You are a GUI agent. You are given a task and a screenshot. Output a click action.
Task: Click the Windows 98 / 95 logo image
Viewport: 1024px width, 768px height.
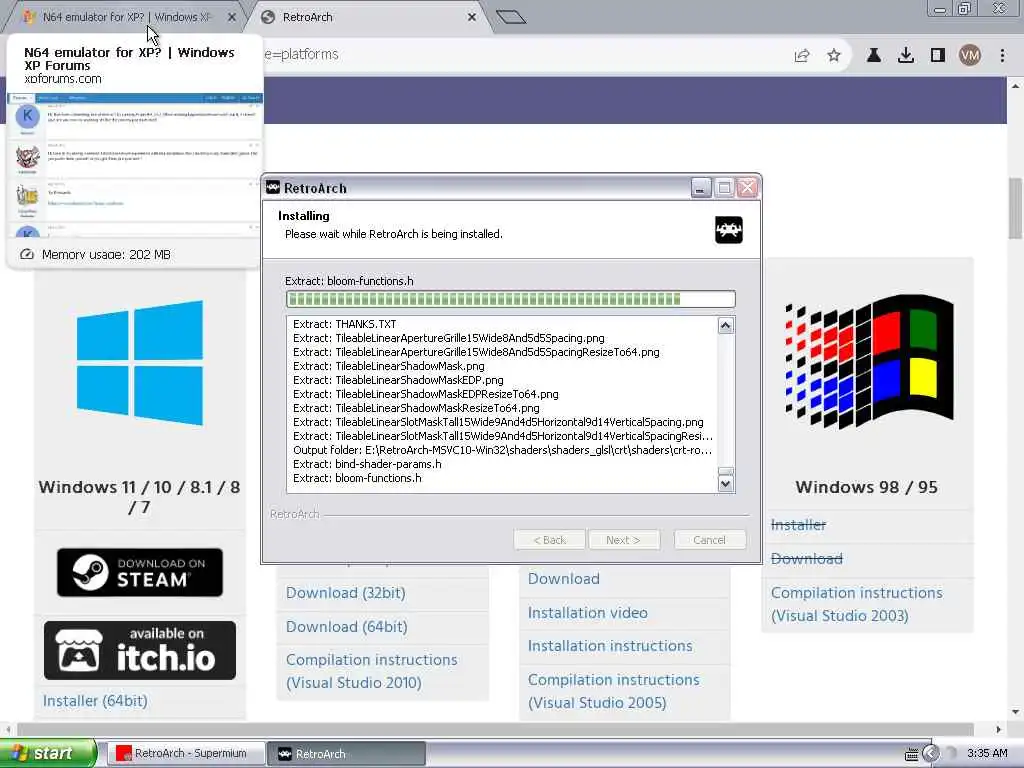869,362
